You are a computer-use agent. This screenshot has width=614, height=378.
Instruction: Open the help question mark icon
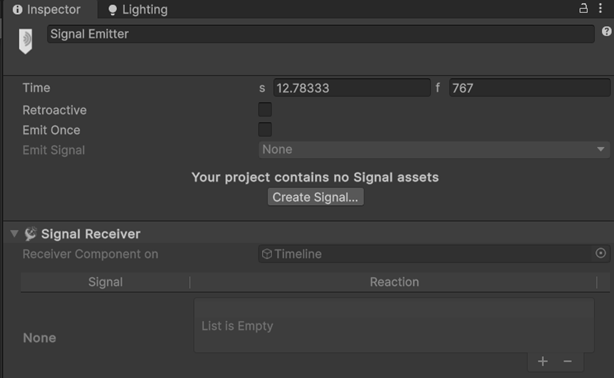[607, 31]
